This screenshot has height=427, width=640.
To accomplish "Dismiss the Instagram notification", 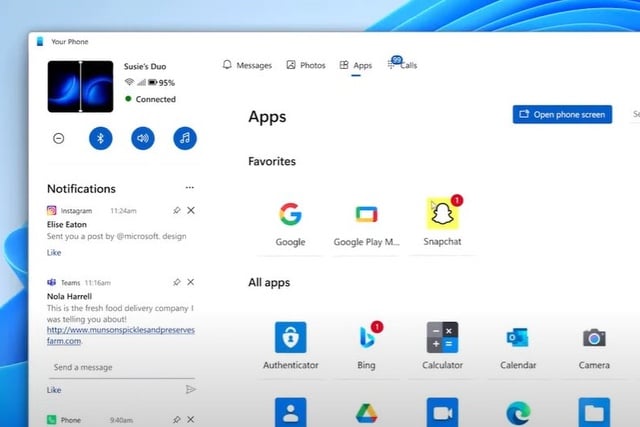I will (191, 210).
